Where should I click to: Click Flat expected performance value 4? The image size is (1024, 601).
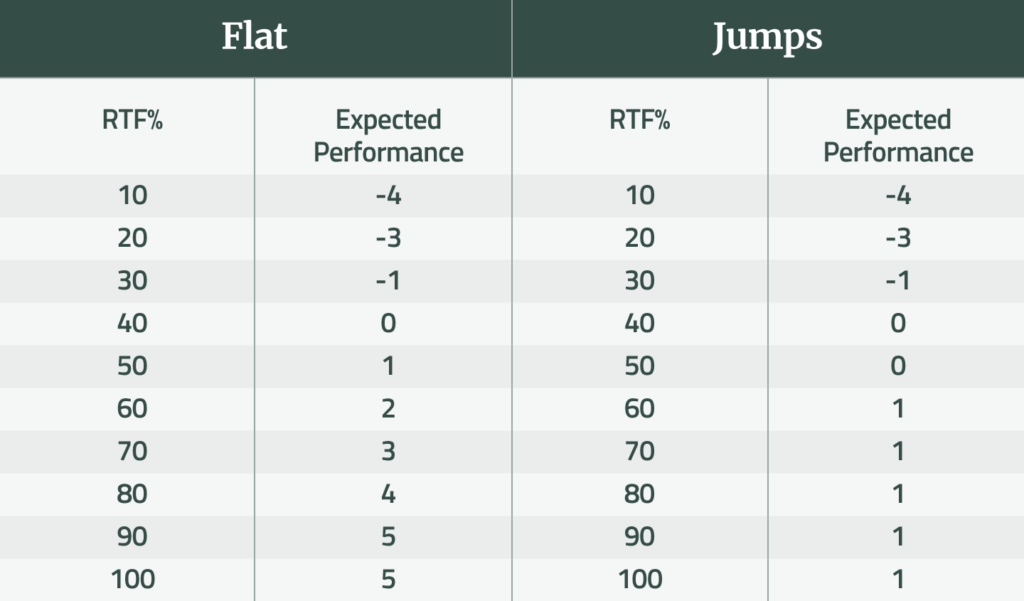tap(388, 494)
